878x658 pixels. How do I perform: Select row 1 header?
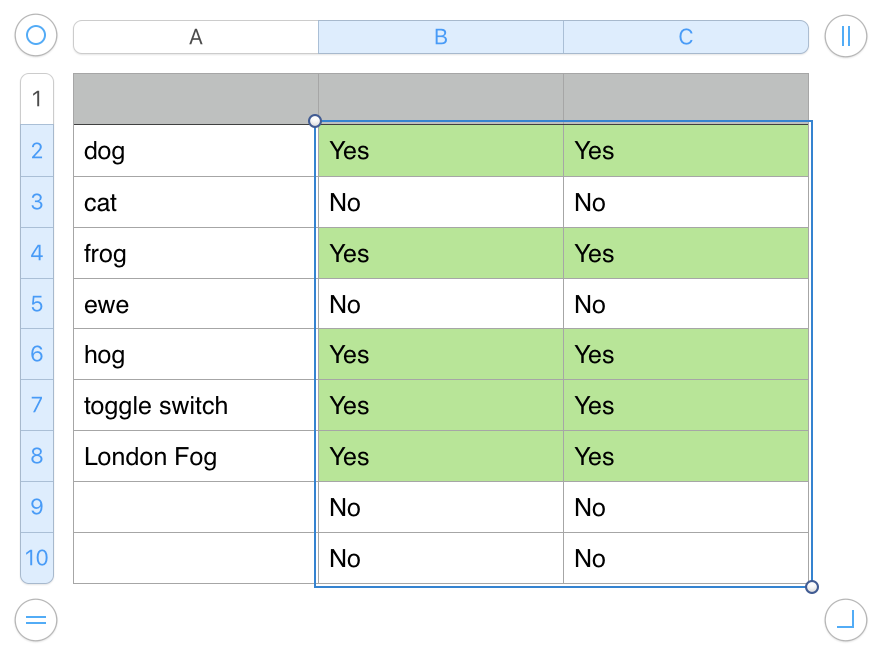[x=37, y=98]
